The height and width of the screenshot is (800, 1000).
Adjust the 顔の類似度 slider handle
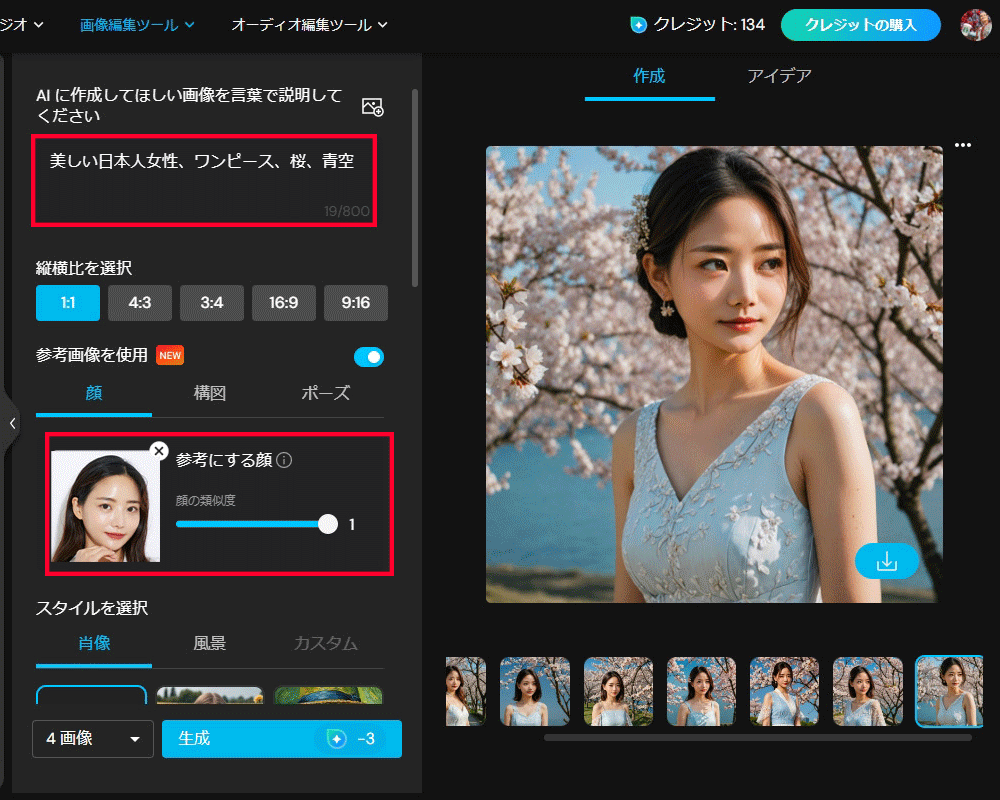pyautogui.click(x=328, y=524)
